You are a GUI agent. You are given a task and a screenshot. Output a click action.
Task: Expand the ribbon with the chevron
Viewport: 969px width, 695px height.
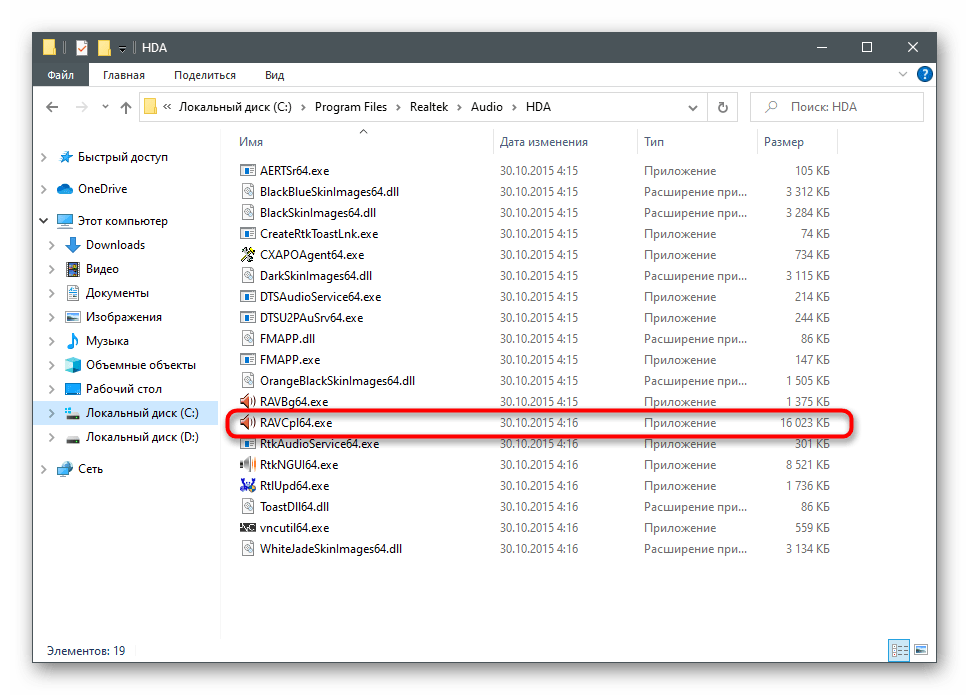click(x=903, y=75)
